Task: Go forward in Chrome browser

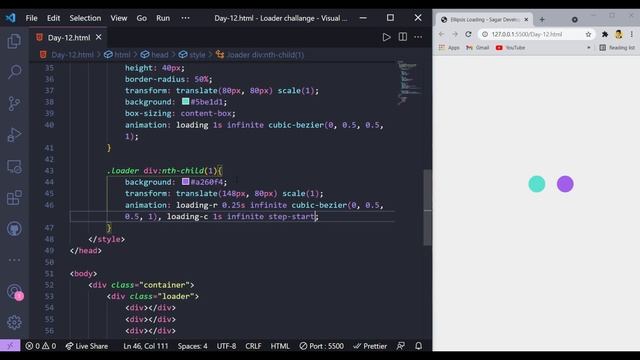Action: tap(455, 34)
